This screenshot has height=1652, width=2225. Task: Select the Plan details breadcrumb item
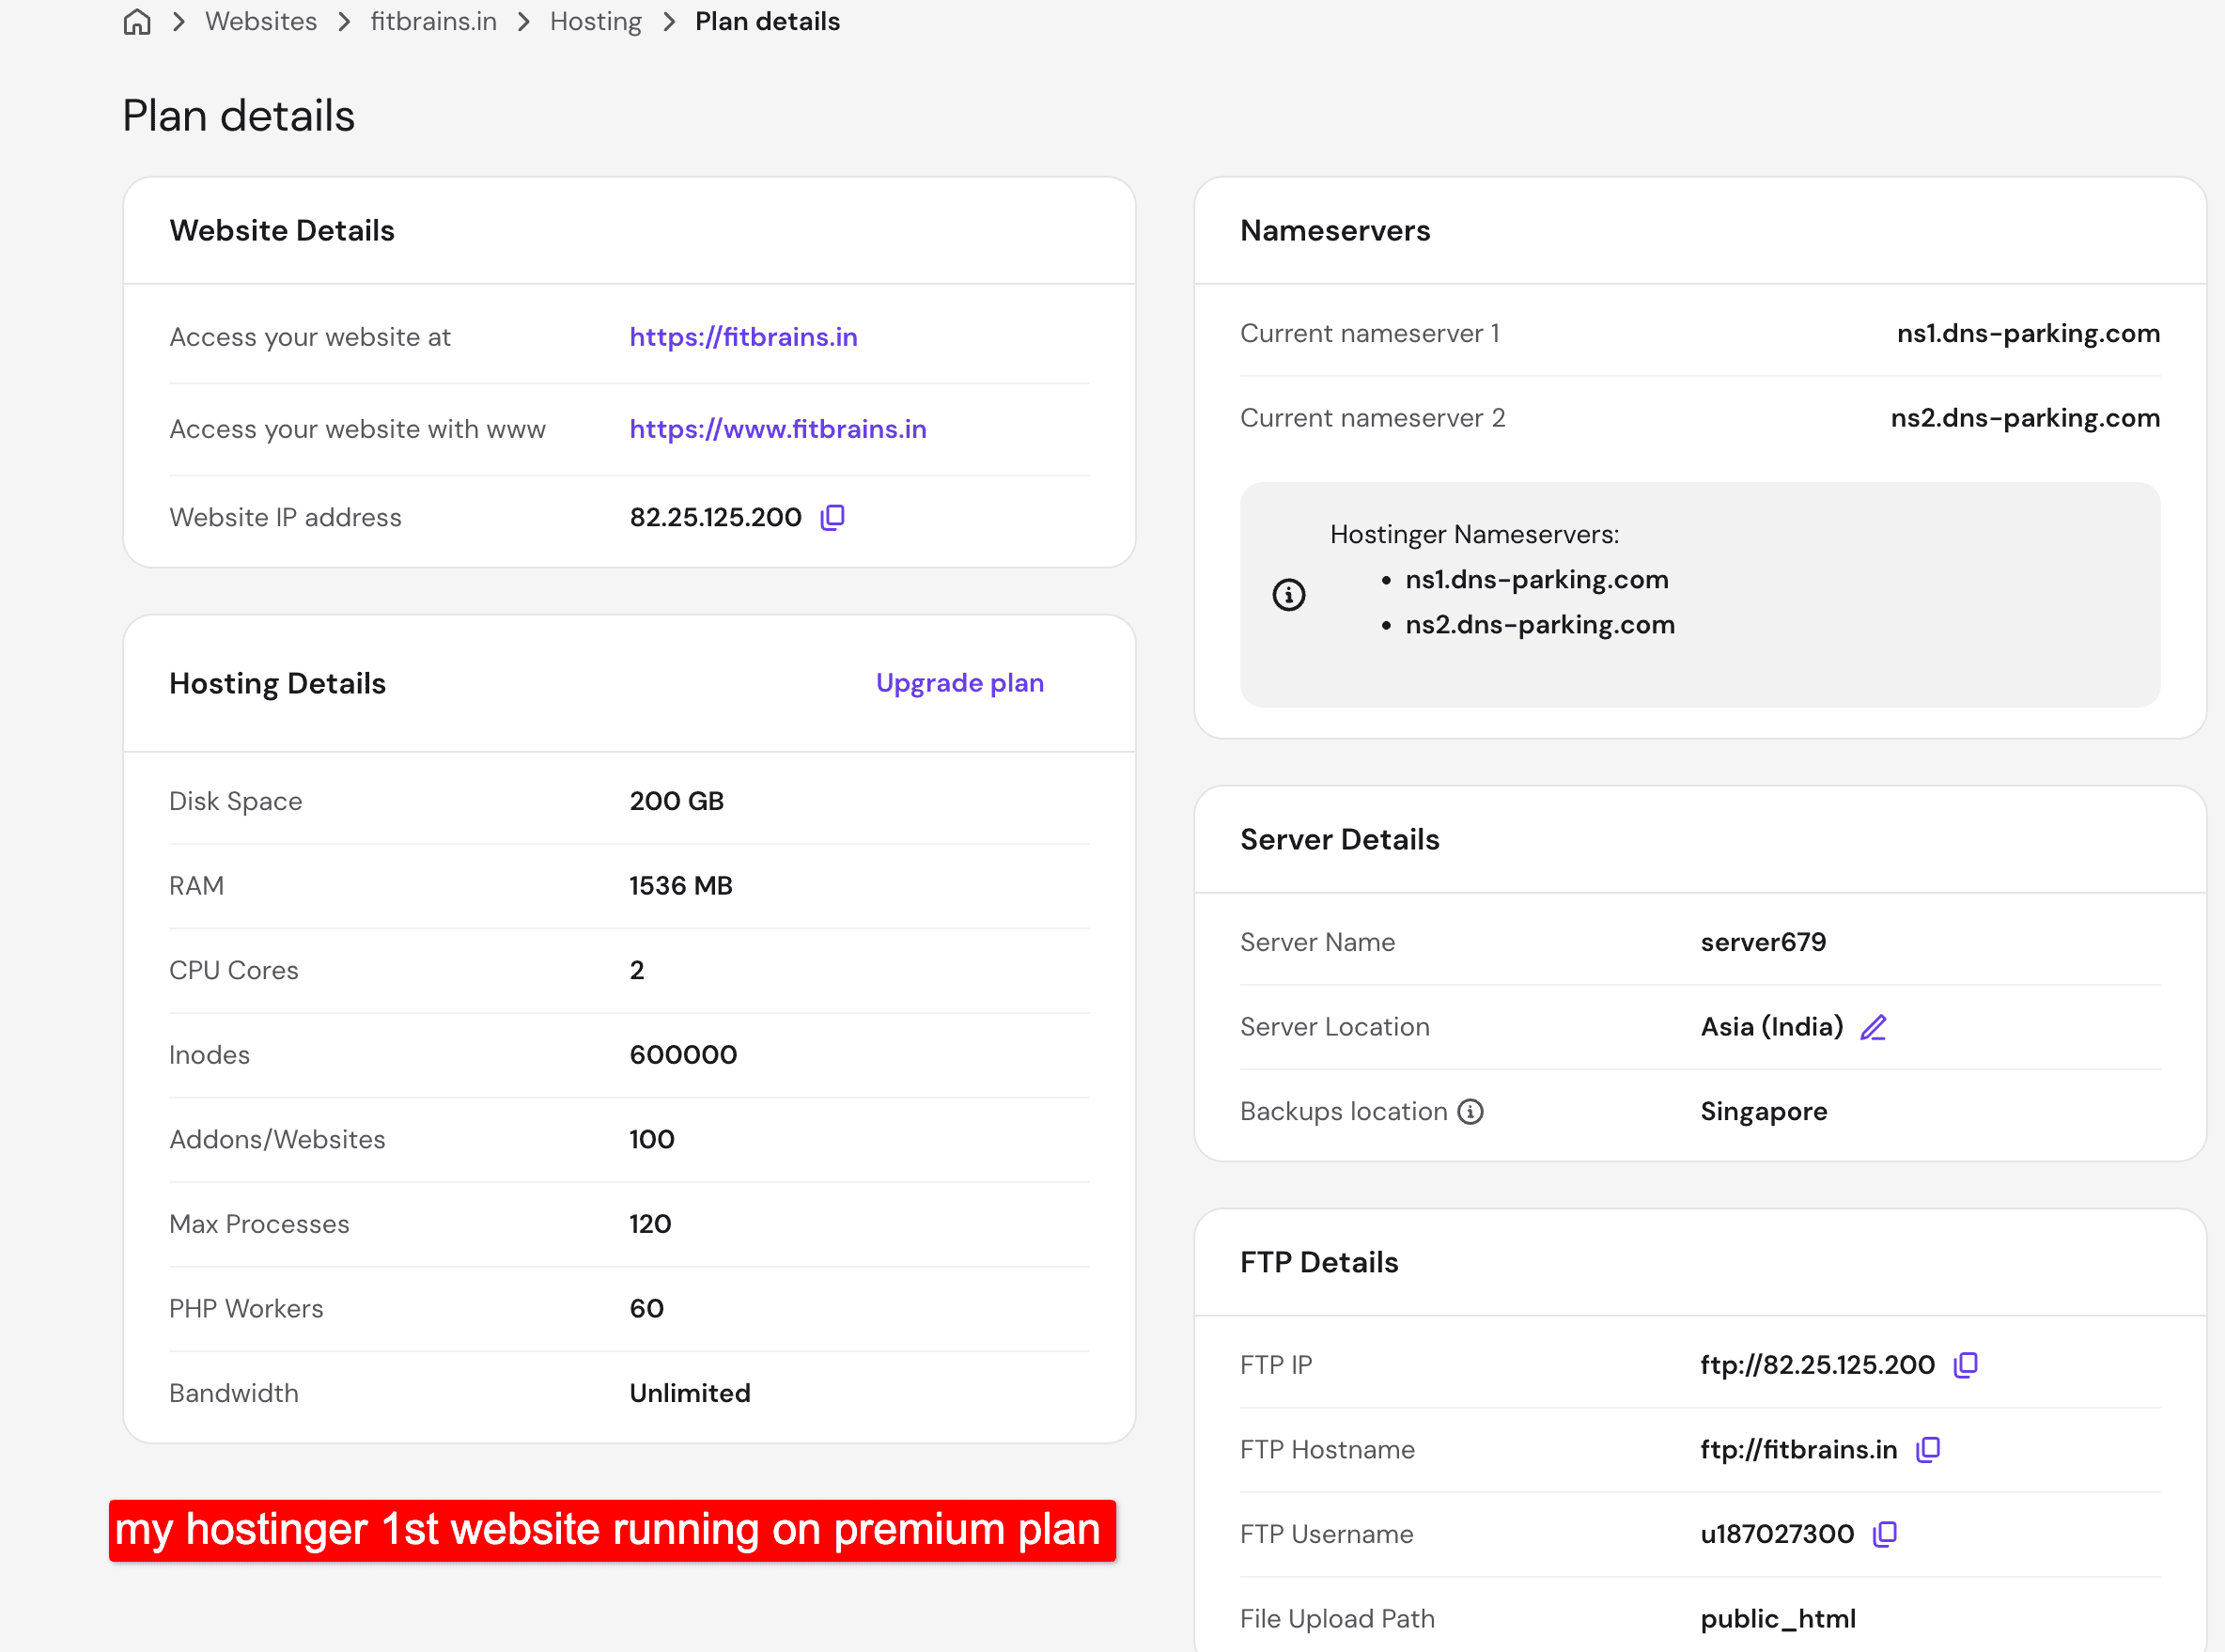tap(767, 22)
